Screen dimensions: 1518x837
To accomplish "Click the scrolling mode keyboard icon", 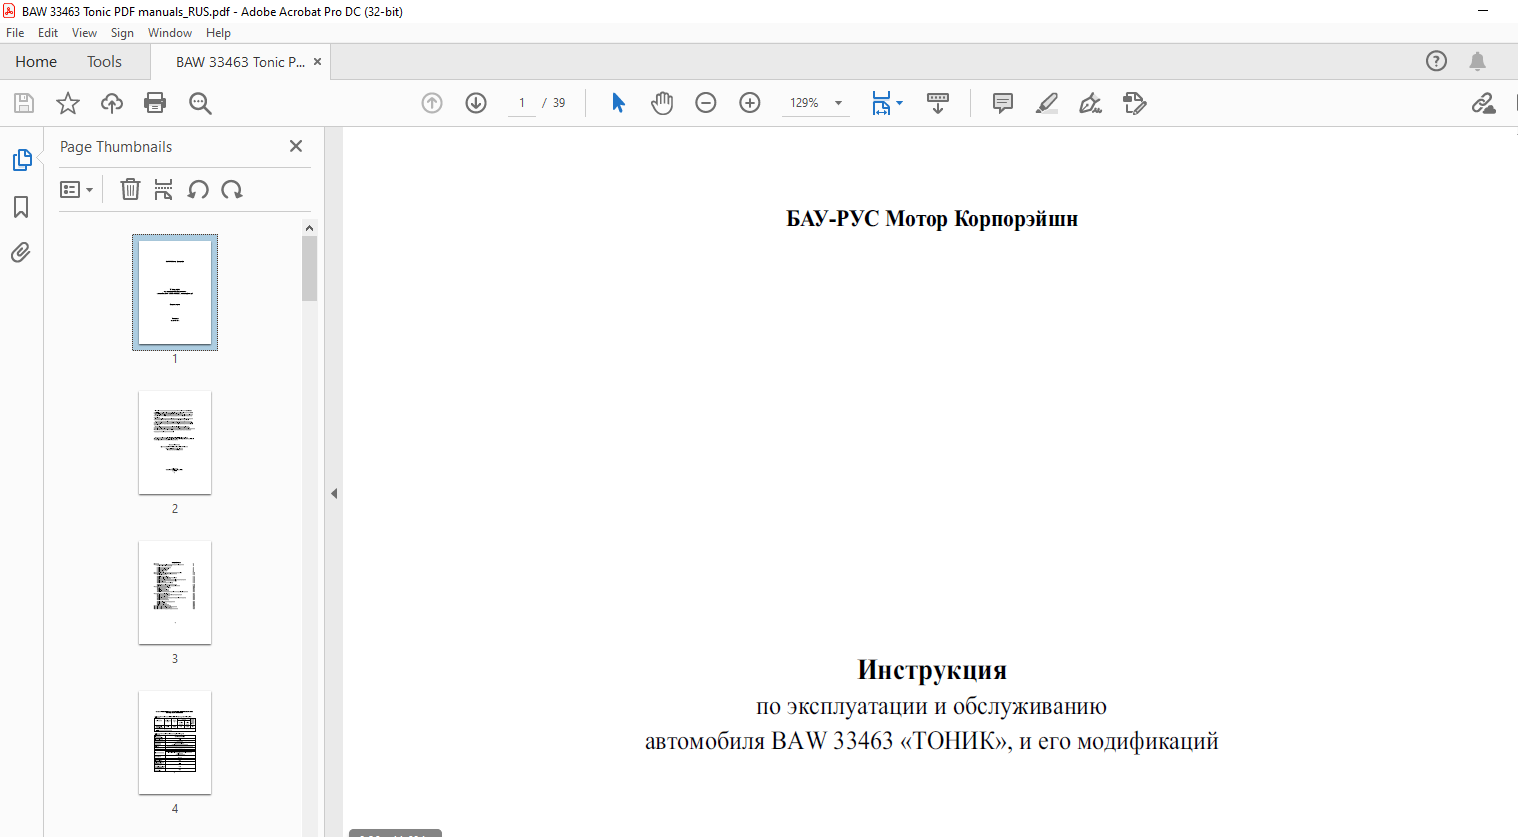I will point(938,103).
